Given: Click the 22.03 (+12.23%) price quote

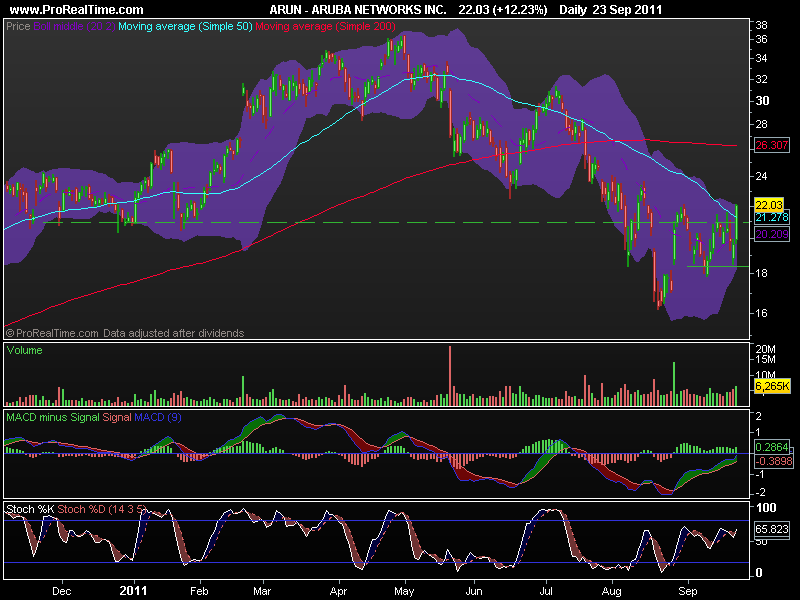Looking at the screenshot, I should (503, 10).
